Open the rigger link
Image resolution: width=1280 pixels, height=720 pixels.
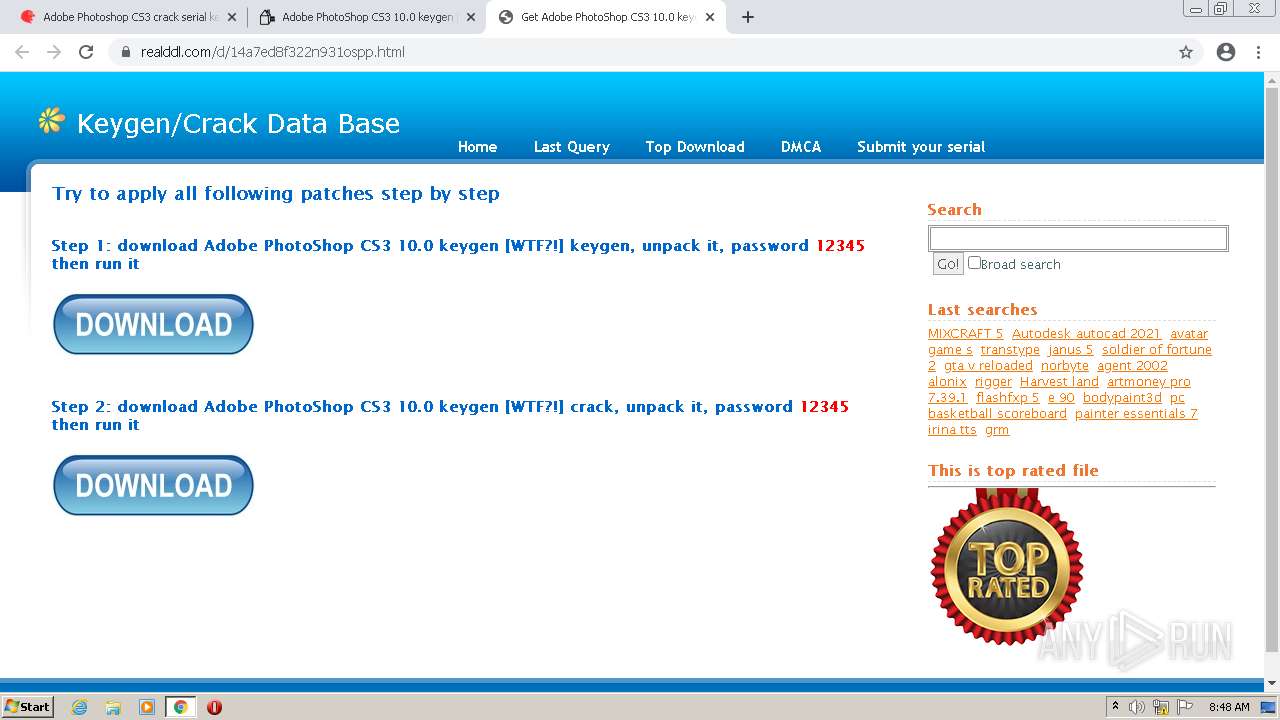(x=993, y=382)
